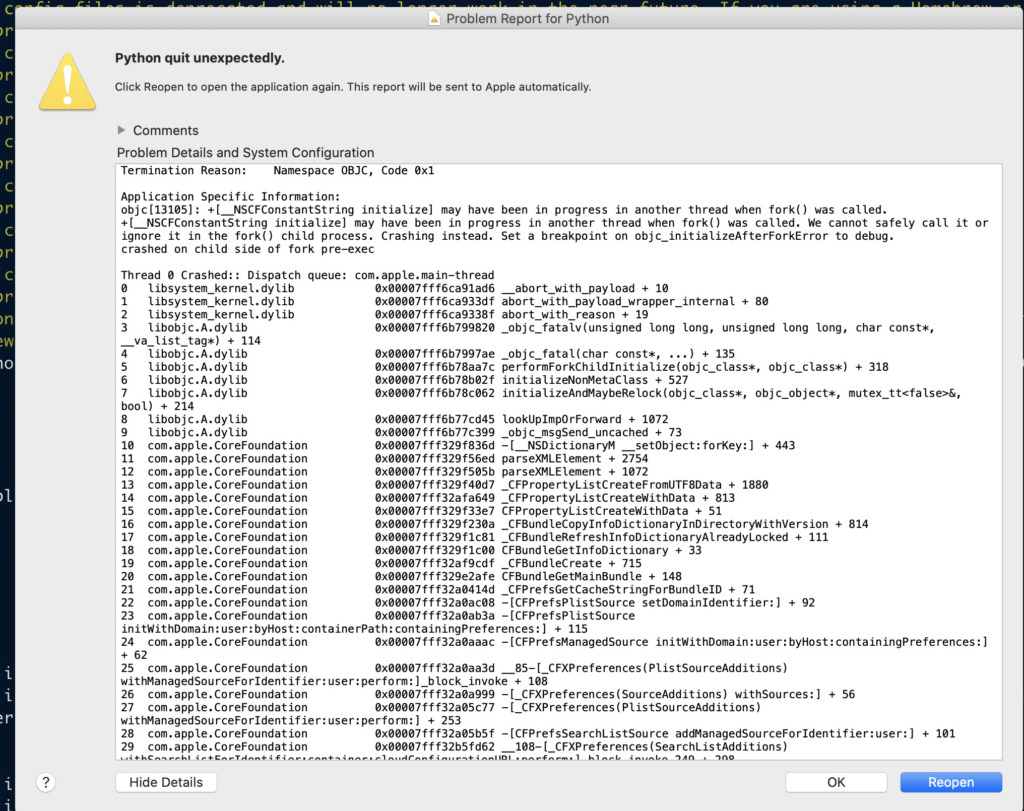1024x811 pixels.
Task: Click the Python quit unexpectedly heading
Action: coord(196,59)
